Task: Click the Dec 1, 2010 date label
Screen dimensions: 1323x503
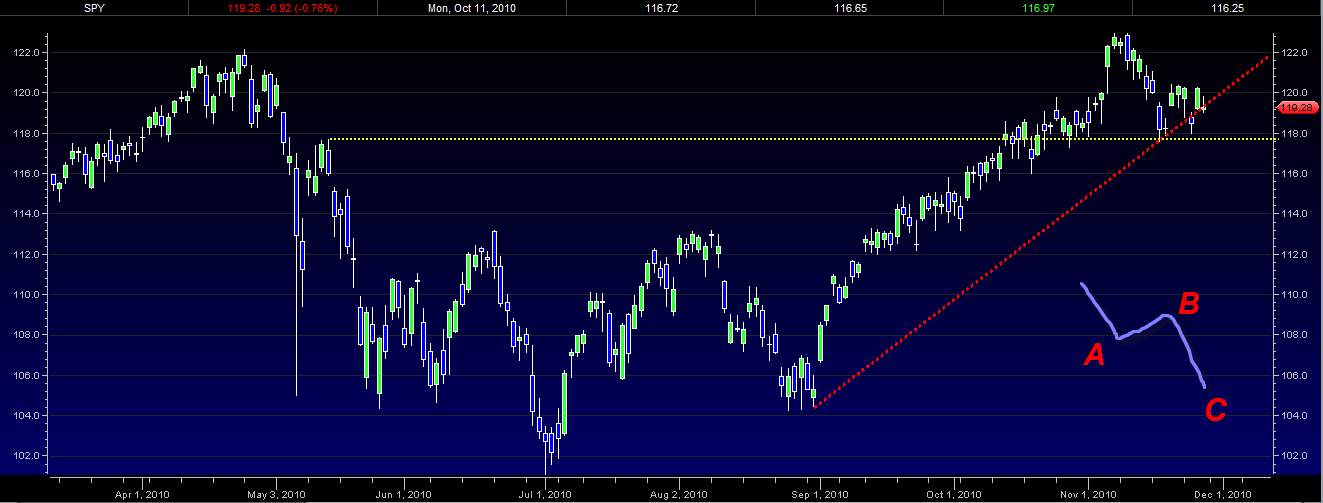Action: [x=1225, y=494]
